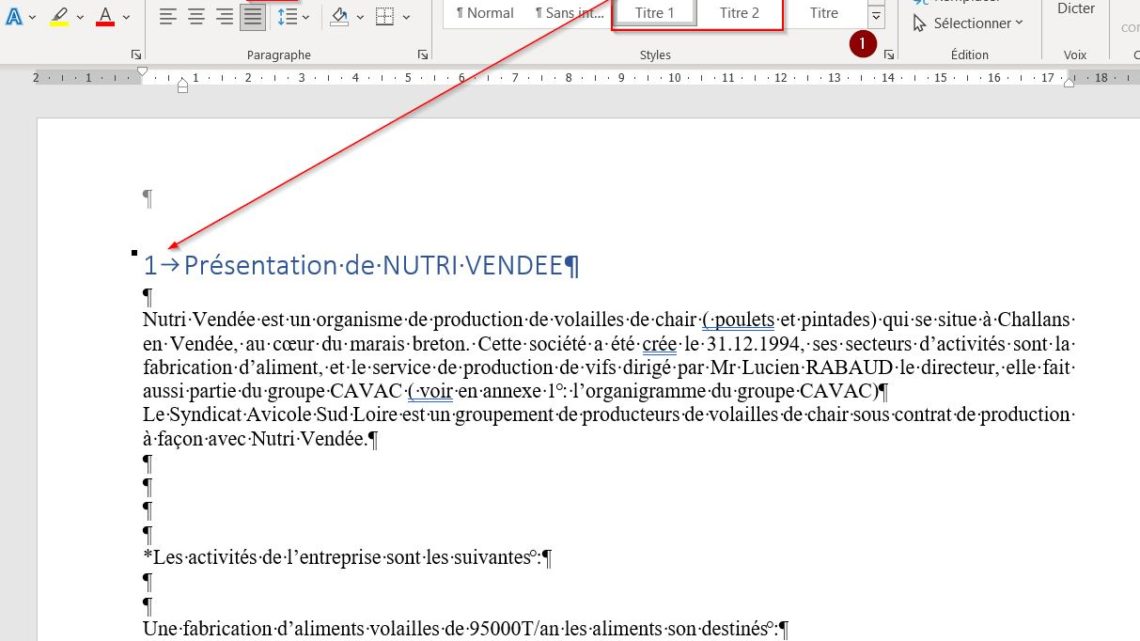Center the paragraph text
Viewport: 1140px width, 641px height.
[196, 16]
